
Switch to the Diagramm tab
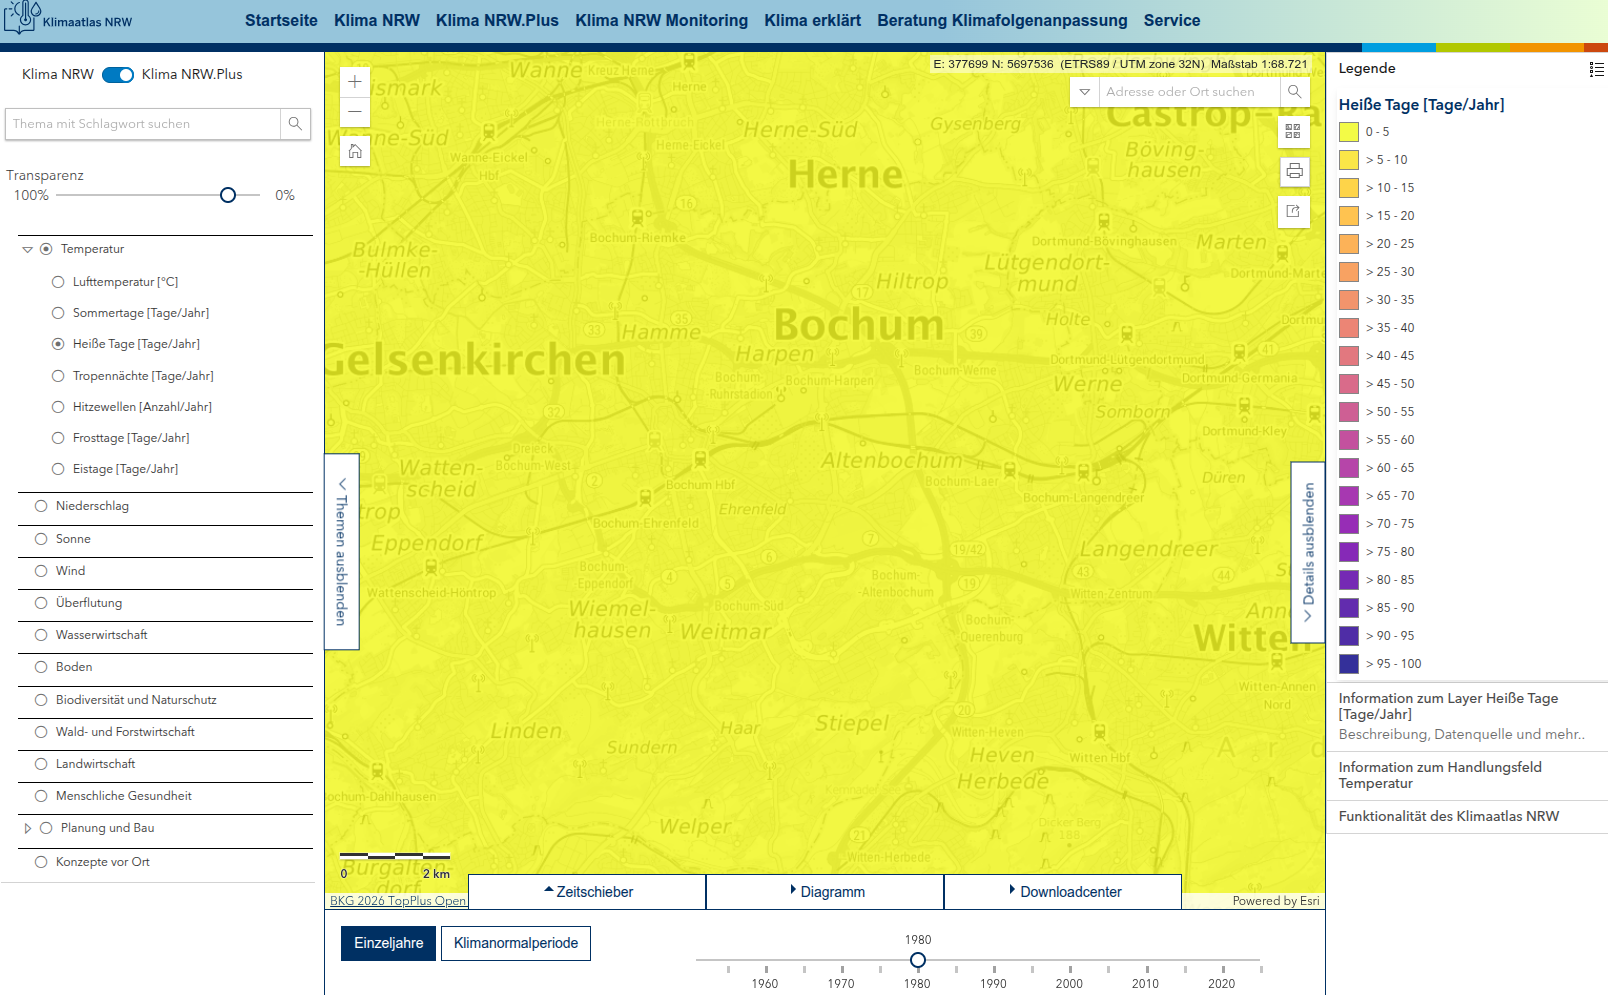(825, 892)
